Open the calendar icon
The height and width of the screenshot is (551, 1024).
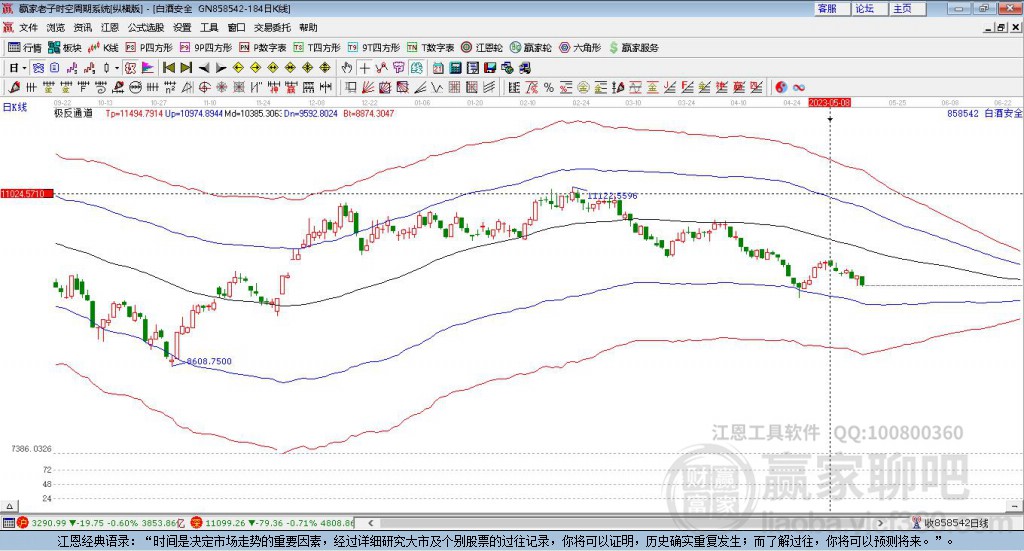(x=438, y=68)
